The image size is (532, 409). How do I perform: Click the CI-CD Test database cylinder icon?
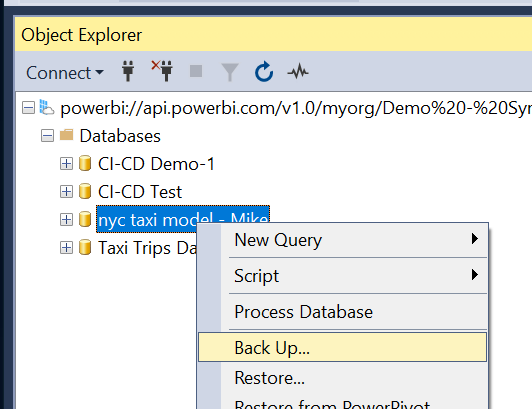coord(85,191)
